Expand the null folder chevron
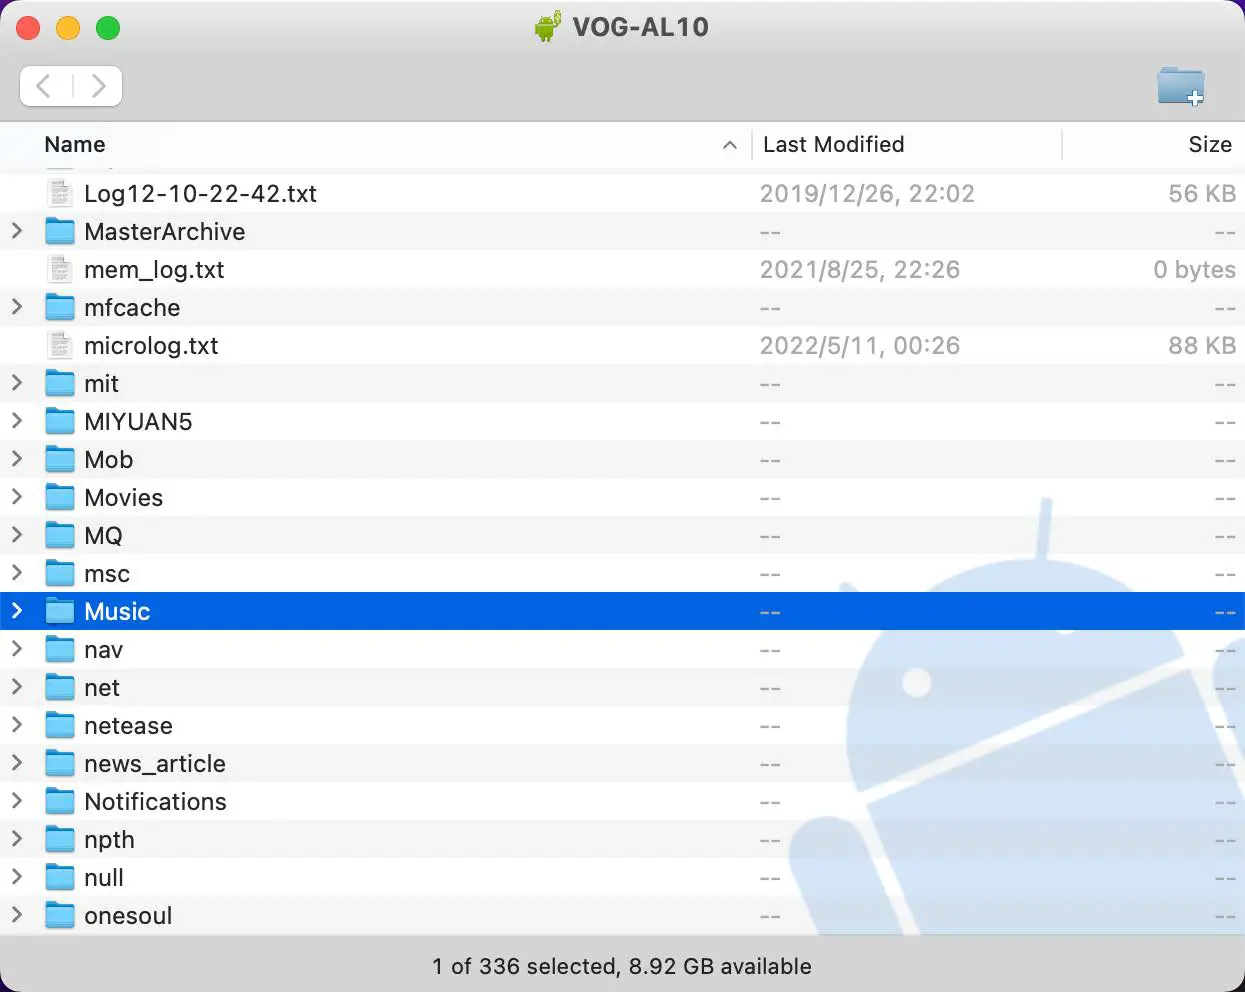This screenshot has height=992, width=1245. click(17, 877)
